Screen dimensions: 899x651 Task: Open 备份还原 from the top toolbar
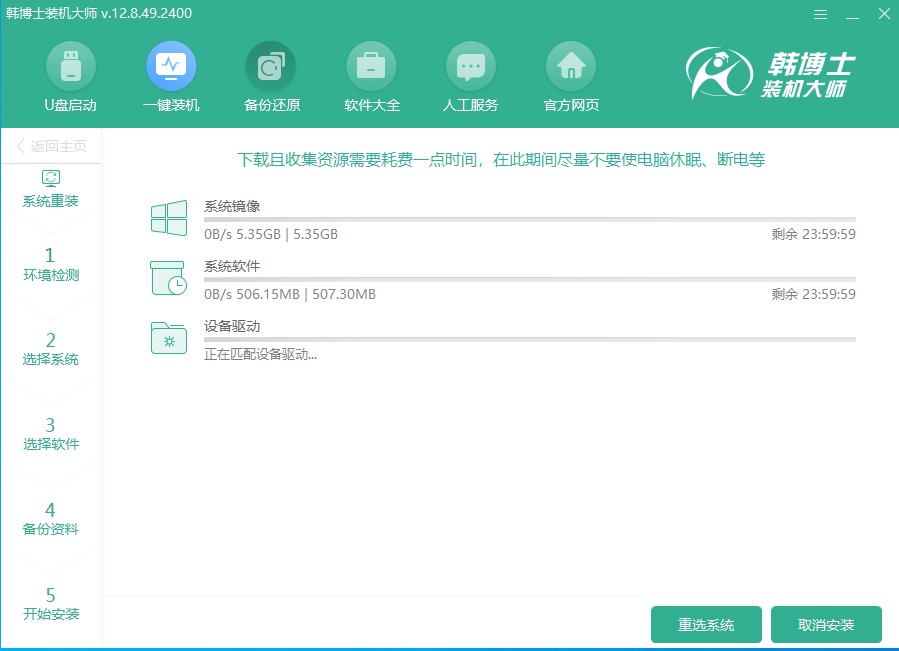[x=271, y=75]
